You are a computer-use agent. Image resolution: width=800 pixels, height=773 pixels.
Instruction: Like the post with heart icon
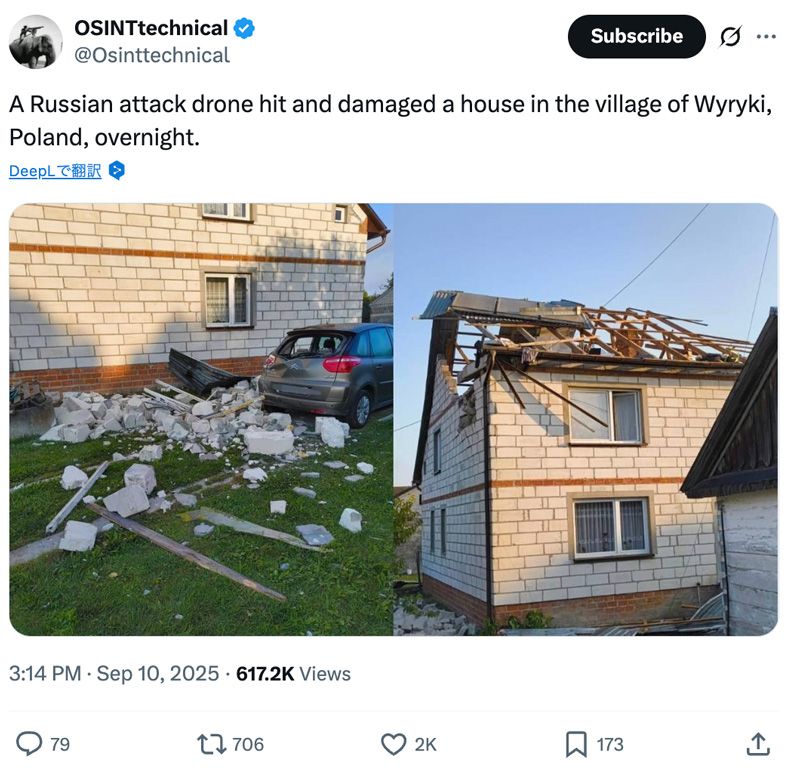click(394, 744)
